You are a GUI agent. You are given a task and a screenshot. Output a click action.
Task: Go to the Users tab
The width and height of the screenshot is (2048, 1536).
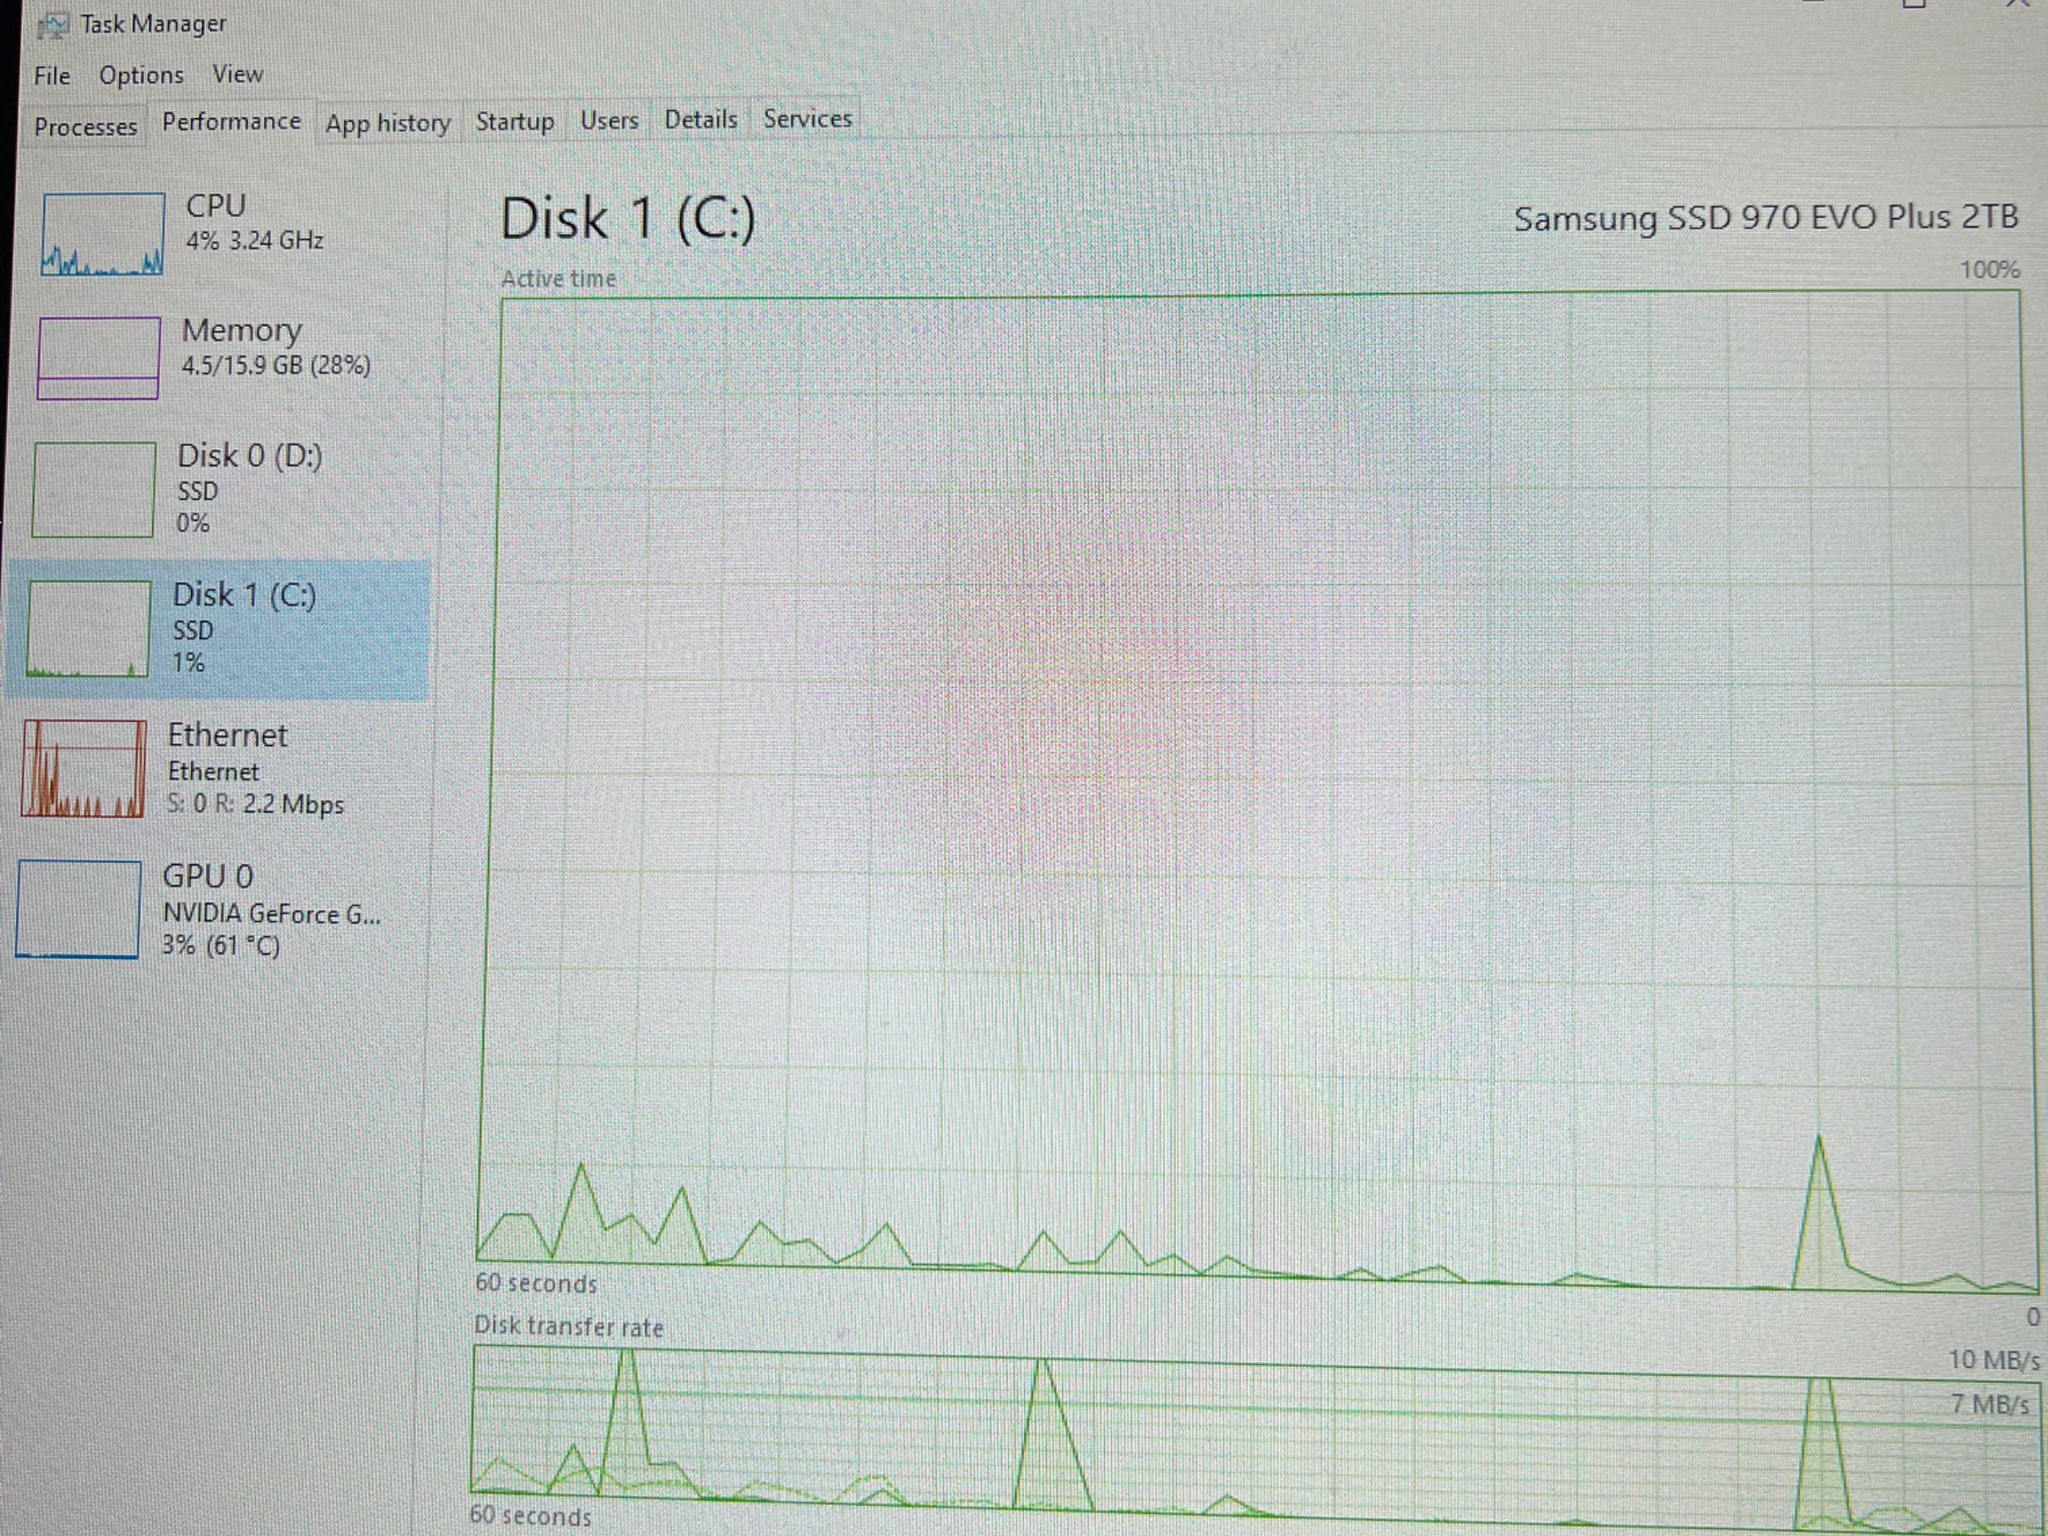pos(609,120)
